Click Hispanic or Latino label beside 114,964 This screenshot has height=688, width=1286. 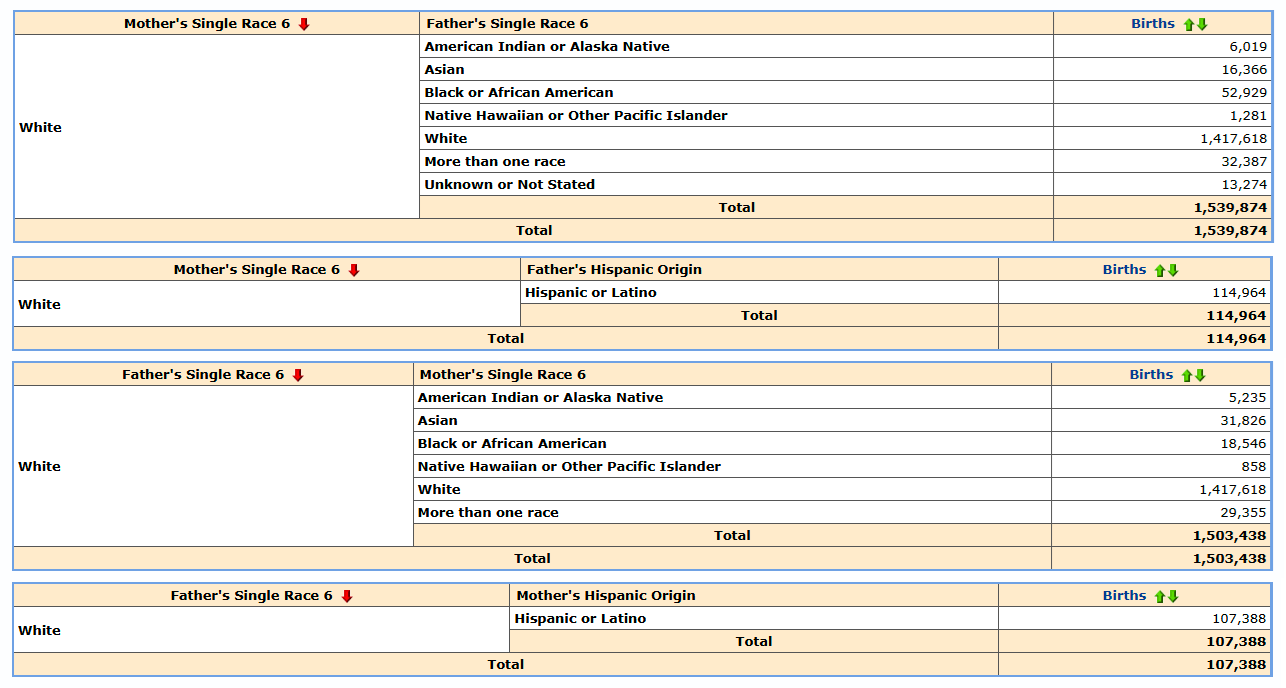[x=591, y=292]
